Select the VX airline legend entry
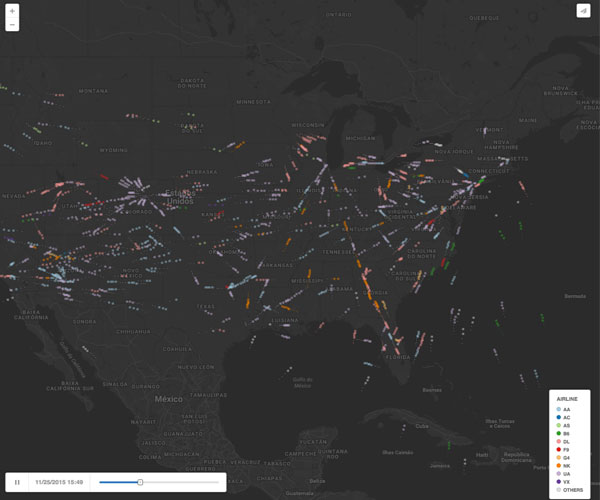The image size is (600, 500). pos(563,482)
